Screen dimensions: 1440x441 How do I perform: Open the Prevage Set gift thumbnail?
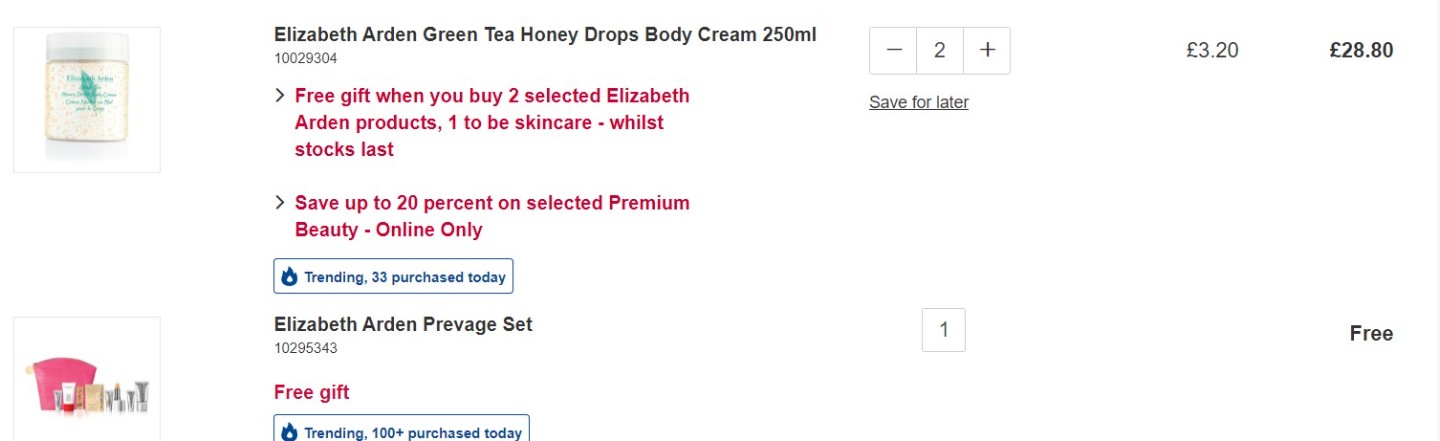(x=87, y=379)
